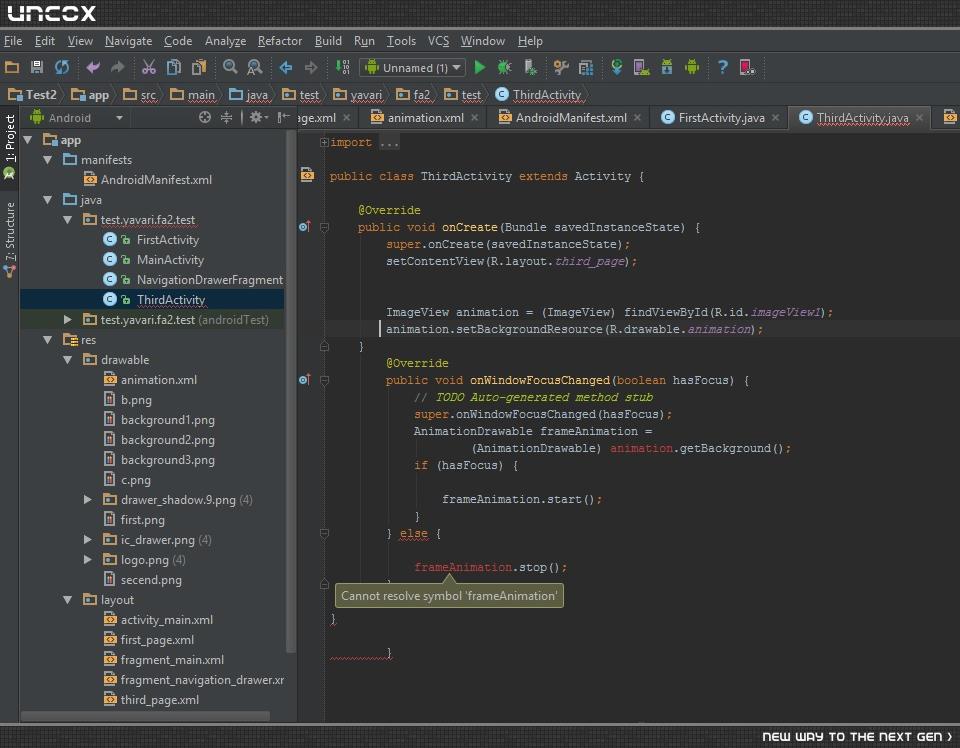Click the Help question mark icon
The height and width of the screenshot is (748, 960).
pyautogui.click(x=722, y=67)
